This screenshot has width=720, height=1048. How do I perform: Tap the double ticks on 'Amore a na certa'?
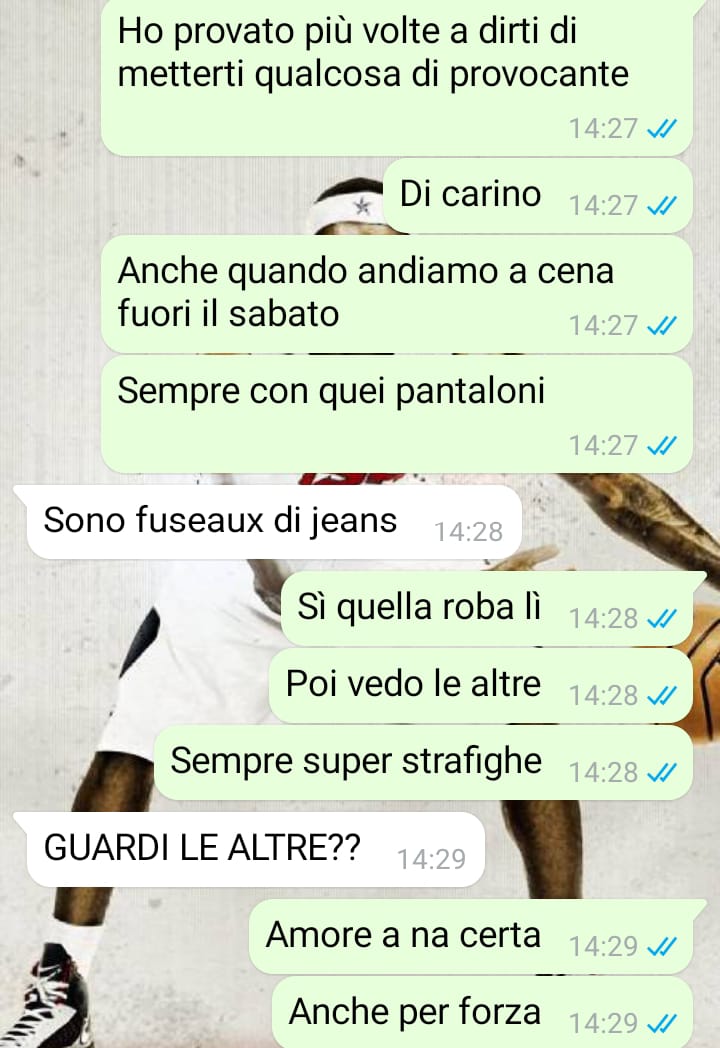click(662, 946)
